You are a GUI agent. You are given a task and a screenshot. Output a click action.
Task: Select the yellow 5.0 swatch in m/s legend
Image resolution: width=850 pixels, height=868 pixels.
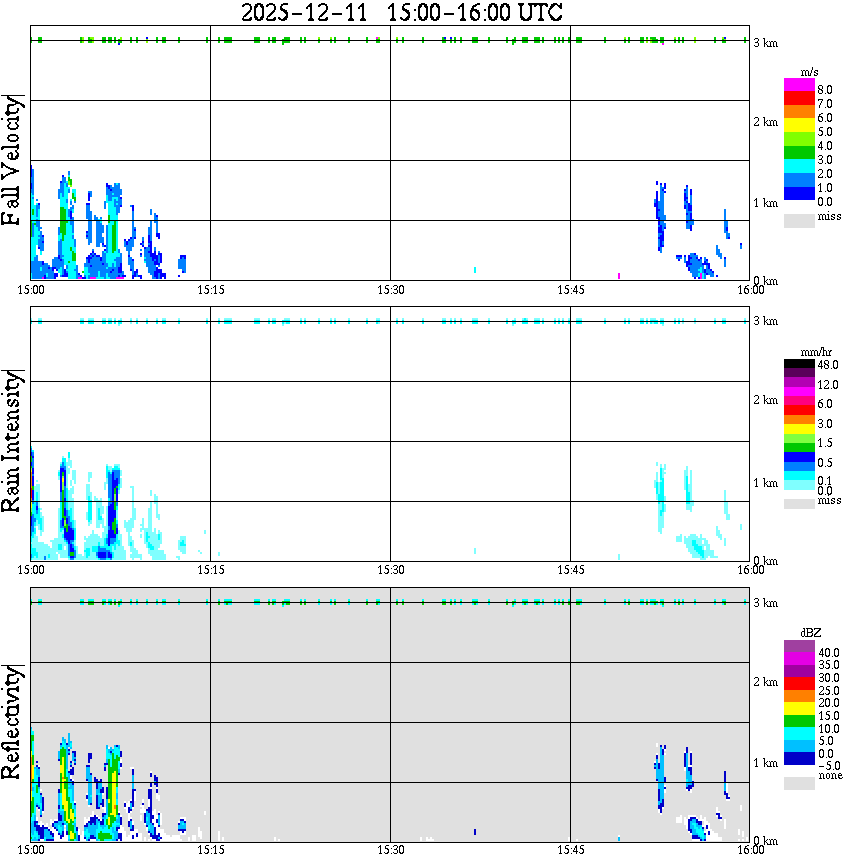coord(799,126)
